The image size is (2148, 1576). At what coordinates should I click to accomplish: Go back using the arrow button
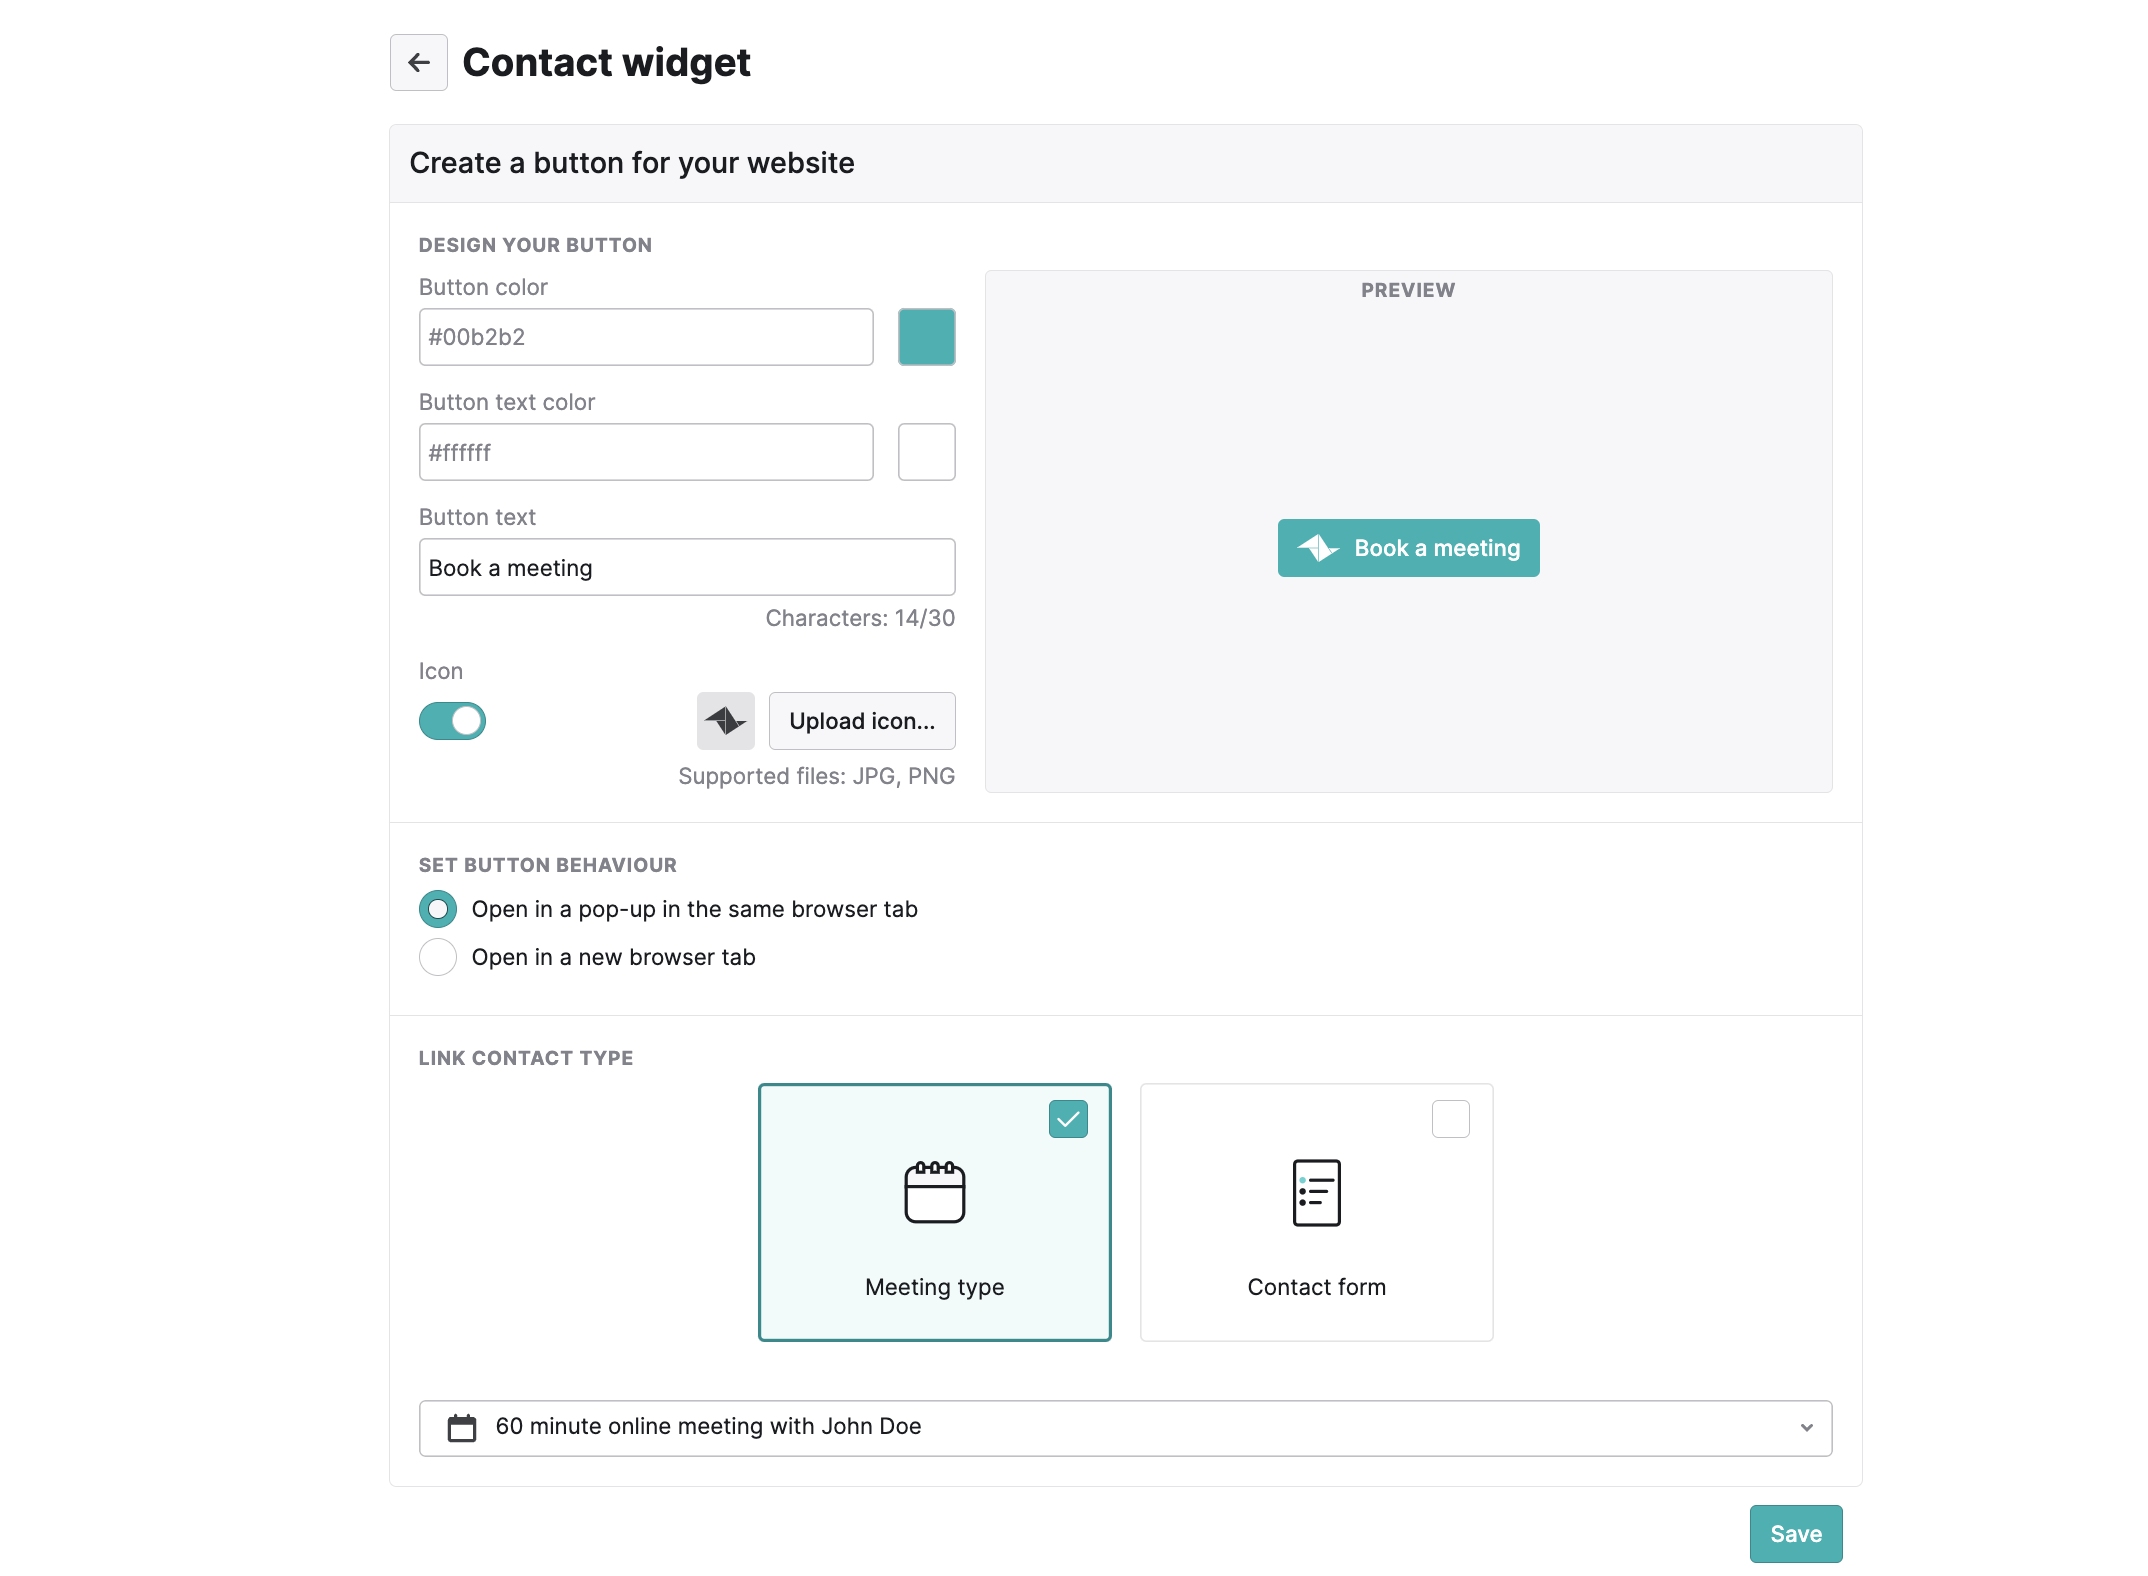pyautogui.click(x=418, y=63)
